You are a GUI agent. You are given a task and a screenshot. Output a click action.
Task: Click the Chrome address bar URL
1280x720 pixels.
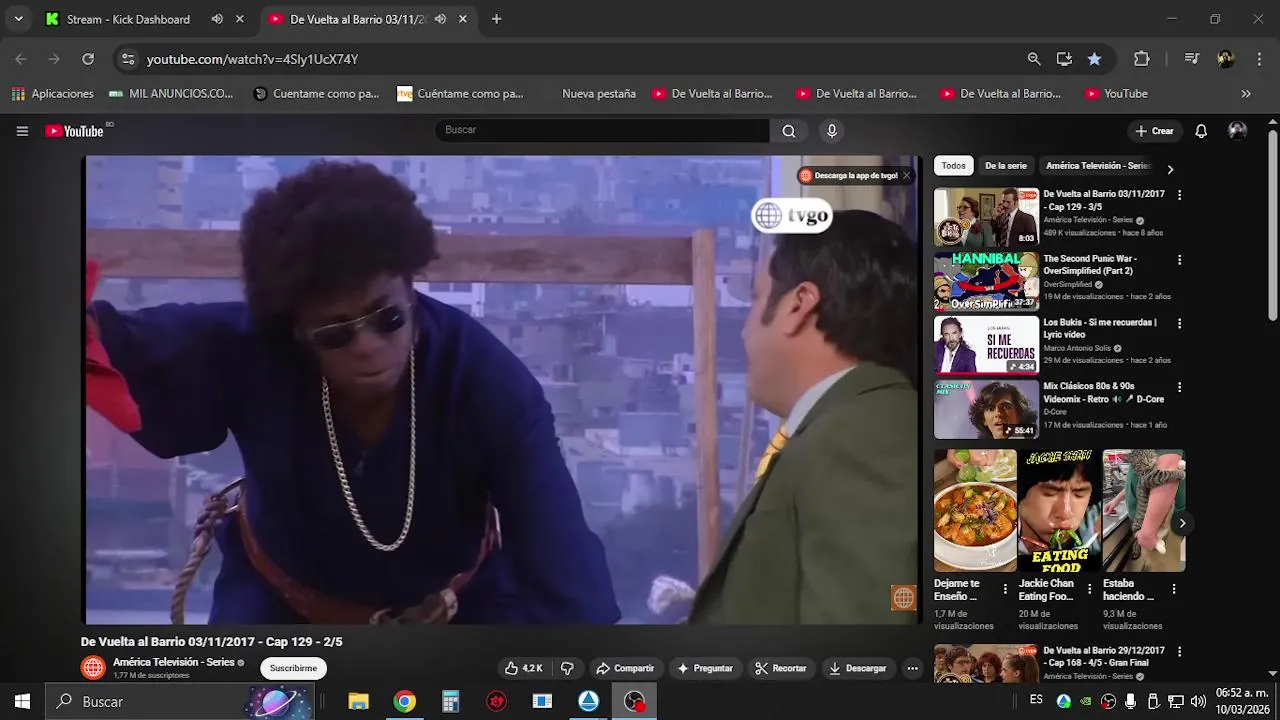tap(252, 59)
